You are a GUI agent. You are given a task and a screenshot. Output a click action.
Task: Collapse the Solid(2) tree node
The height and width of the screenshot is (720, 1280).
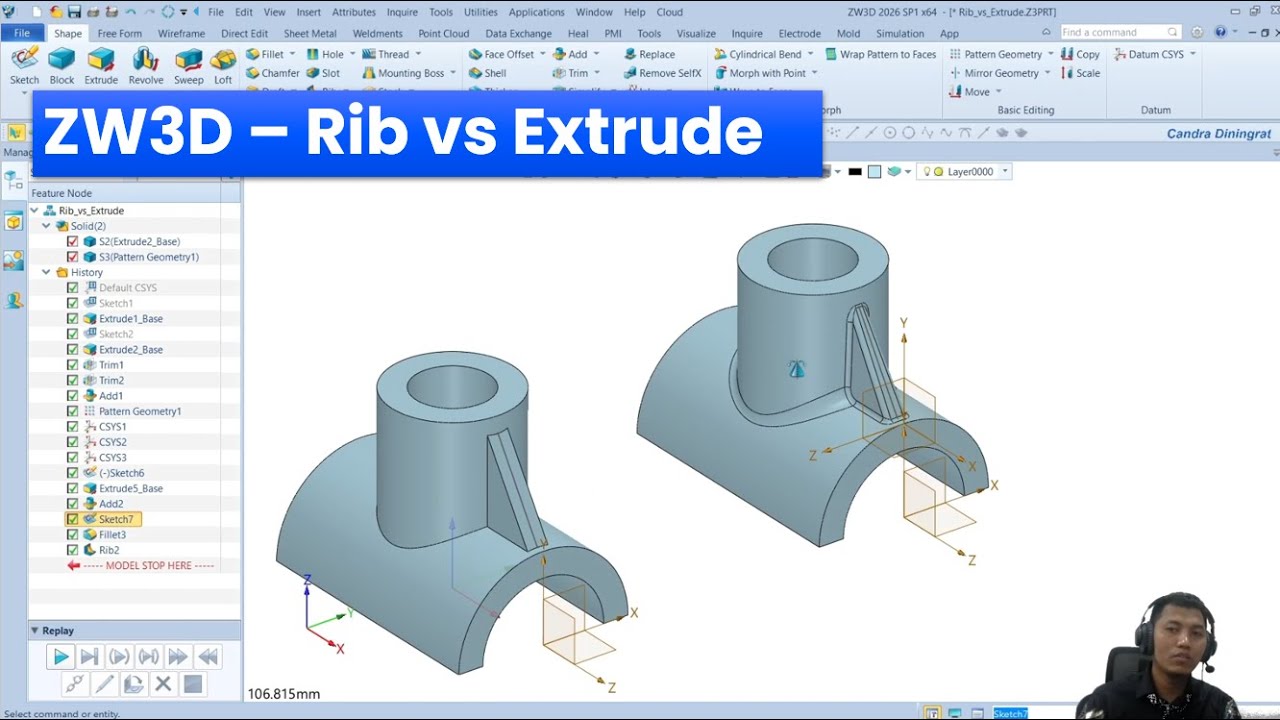pyautogui.click(x=47, y=226)
